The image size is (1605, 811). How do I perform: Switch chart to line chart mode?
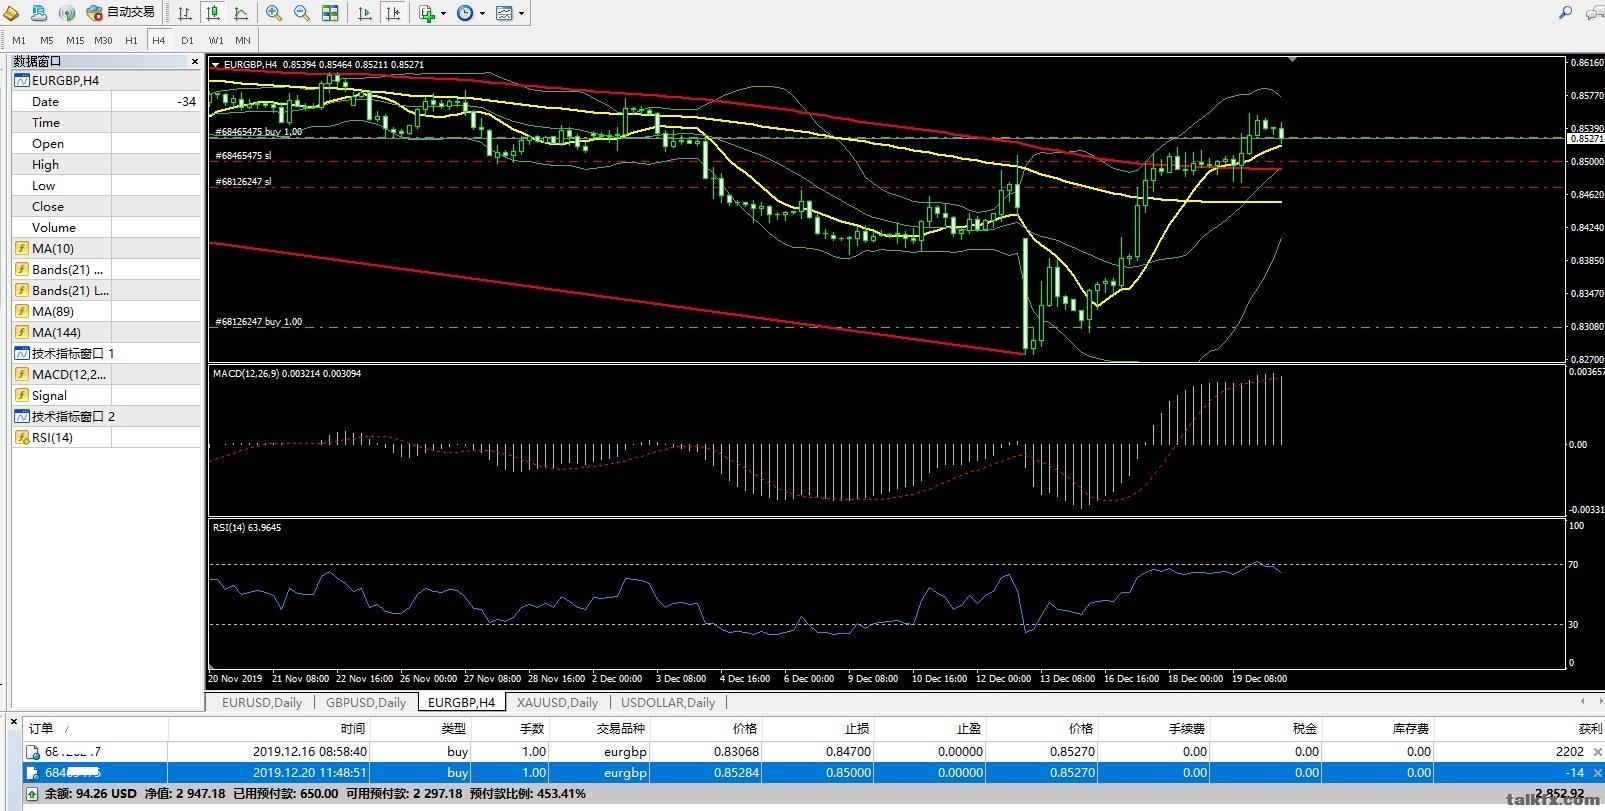(x=241, y=13)
